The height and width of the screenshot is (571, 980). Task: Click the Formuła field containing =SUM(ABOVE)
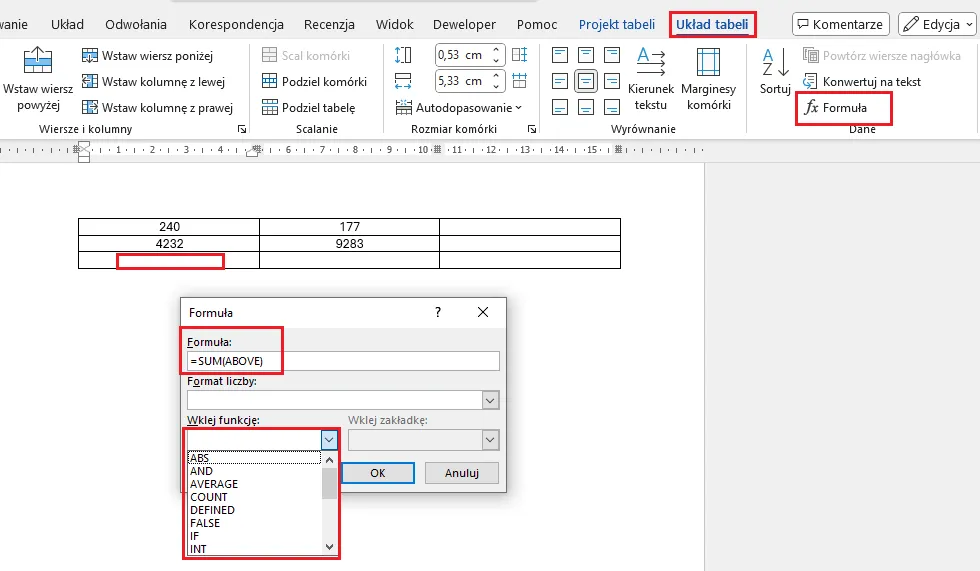342,361
